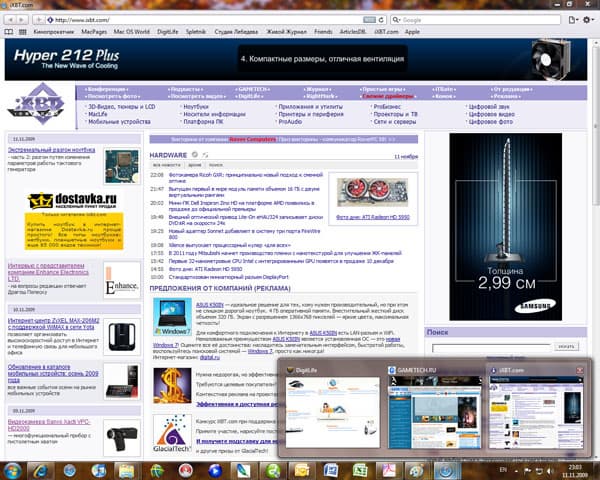Show all bookmarks via the open book icon
The height and width of the screenshot is (480, 600).
9,32
